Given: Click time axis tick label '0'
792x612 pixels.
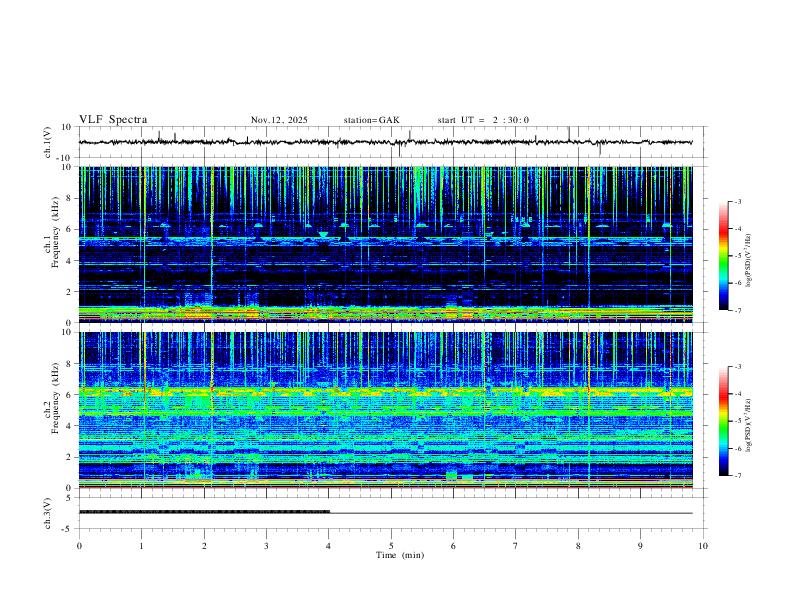Looking at the screenshot, I should point(79,546).
